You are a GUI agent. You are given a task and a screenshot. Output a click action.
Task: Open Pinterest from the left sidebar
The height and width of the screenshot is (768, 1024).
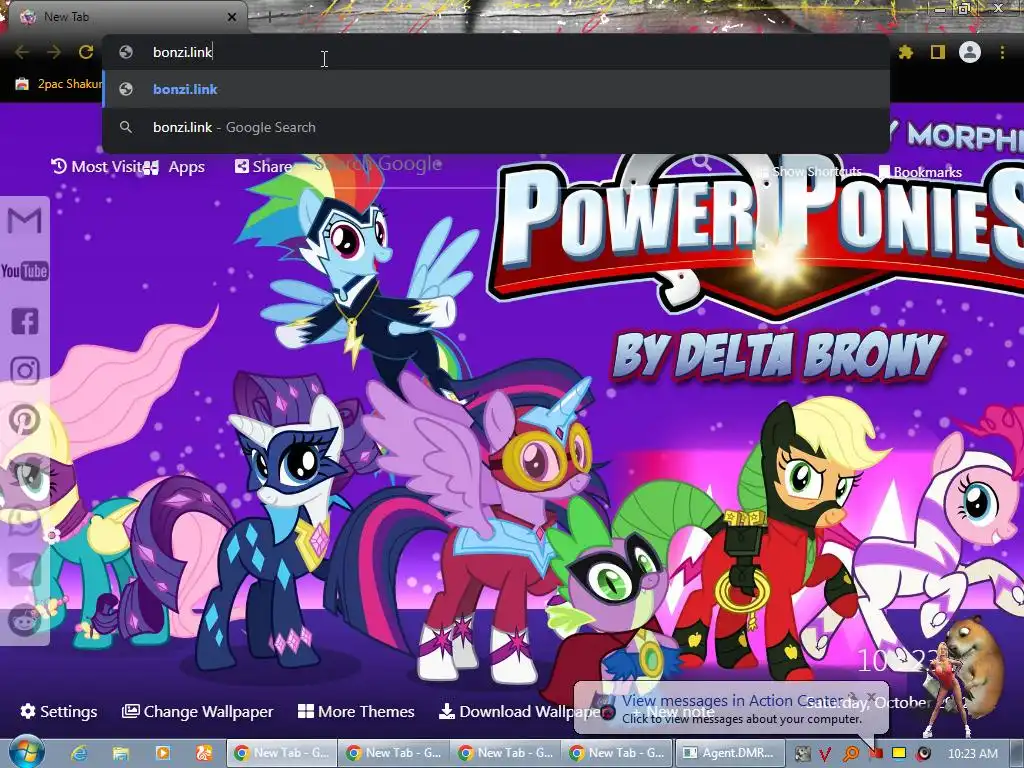24,420
